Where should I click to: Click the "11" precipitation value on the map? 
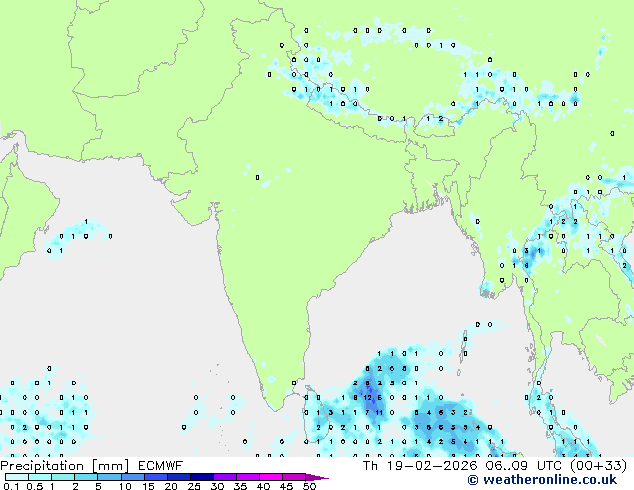coord(379,412)
